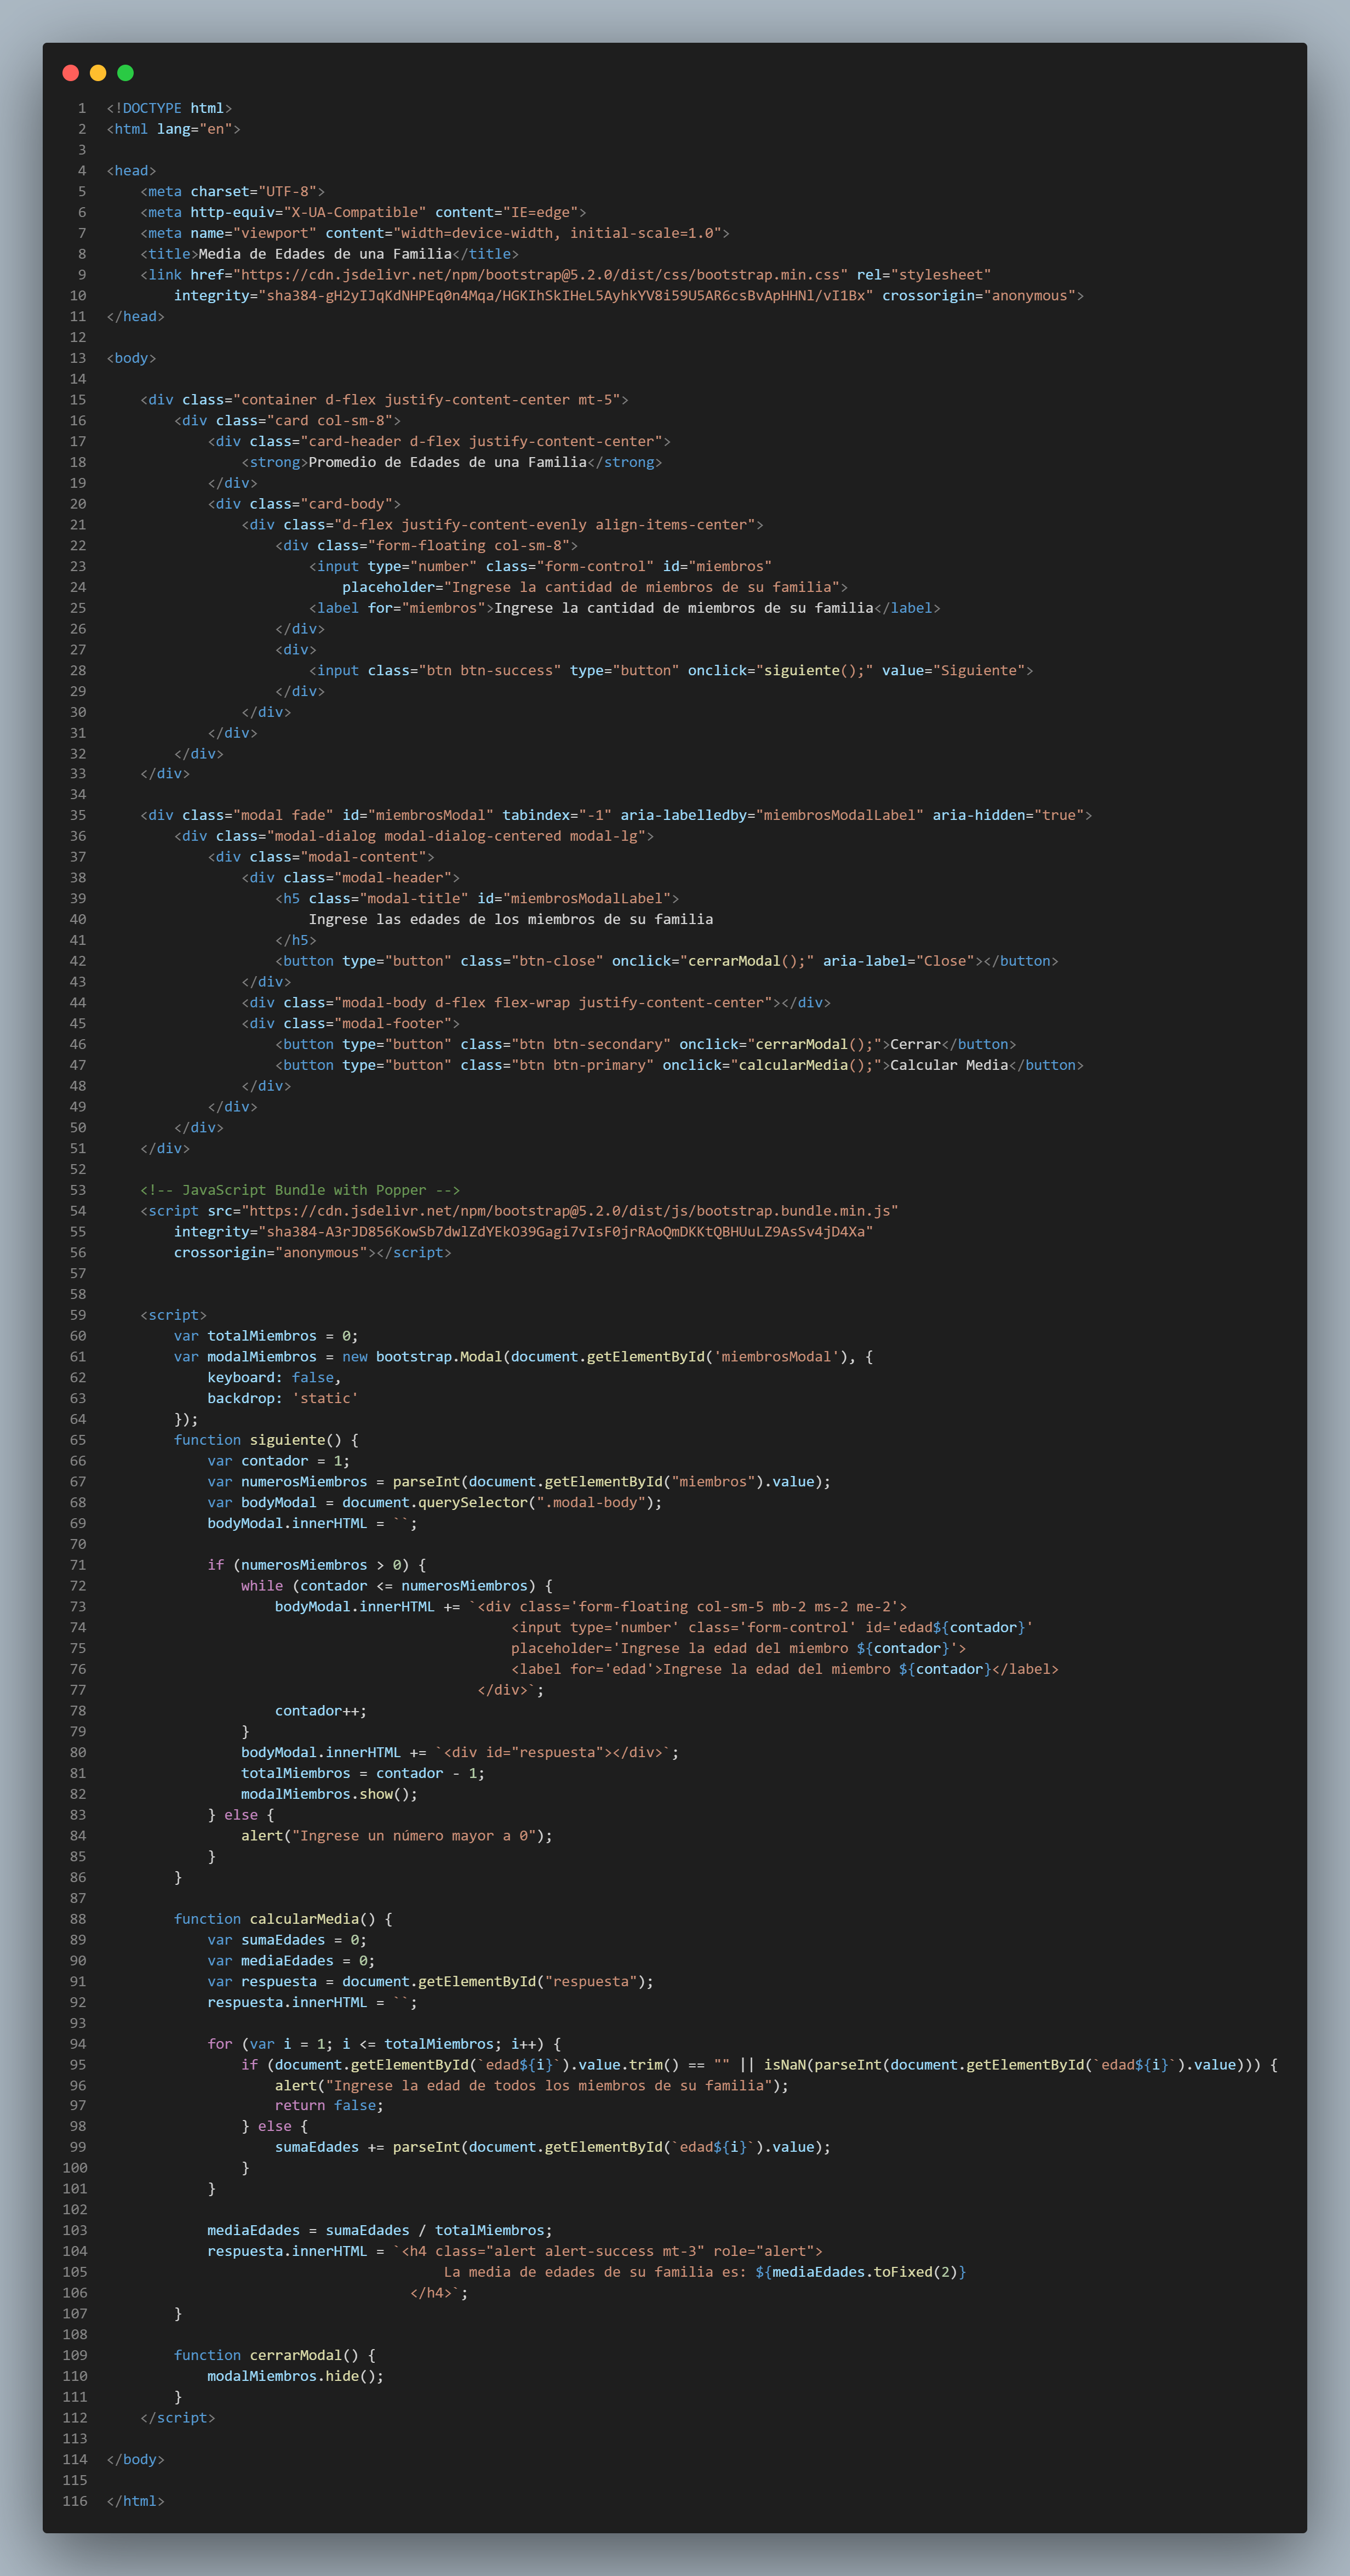Click the 'keyboard: false,' line
This screenshot has width=1350, height=2576.
click(x=274, y=1378)
